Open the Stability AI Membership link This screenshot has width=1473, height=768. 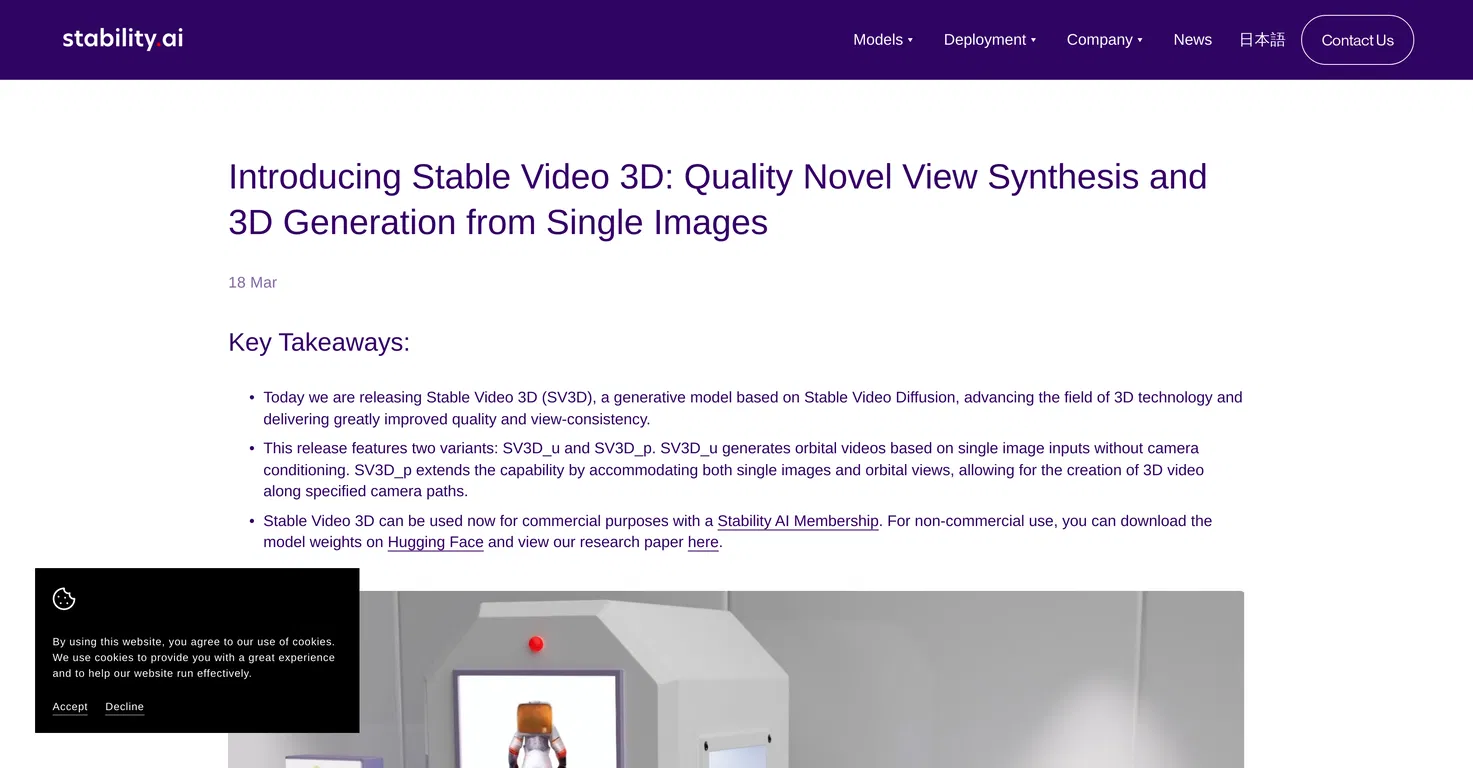pyautogui.click(x=798, y=521)
